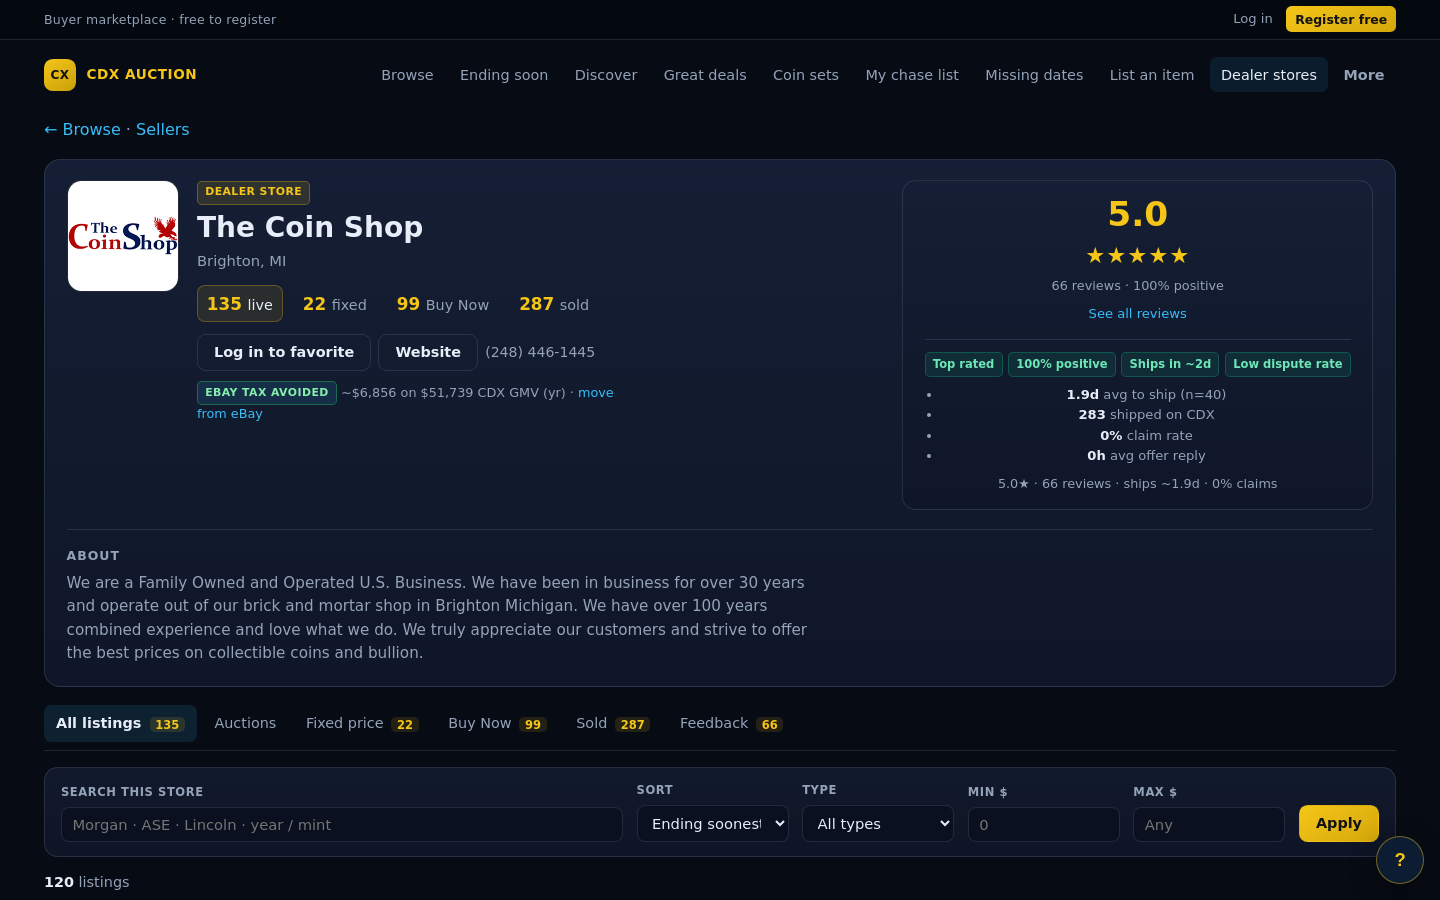
Task: Click the Min $ input field
Action: tap(1044, 825)
